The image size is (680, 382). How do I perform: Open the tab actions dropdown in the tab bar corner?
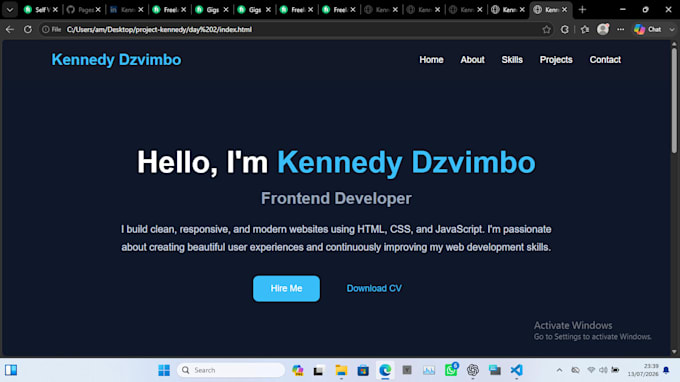(10, 10)
